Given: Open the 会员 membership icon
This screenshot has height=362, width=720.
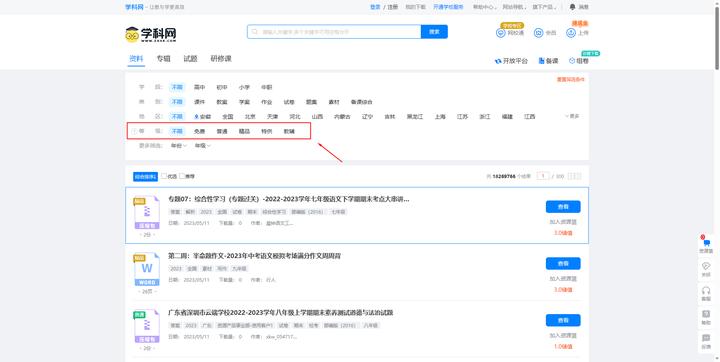Looking at the screenshot, I should coord(539,33).
